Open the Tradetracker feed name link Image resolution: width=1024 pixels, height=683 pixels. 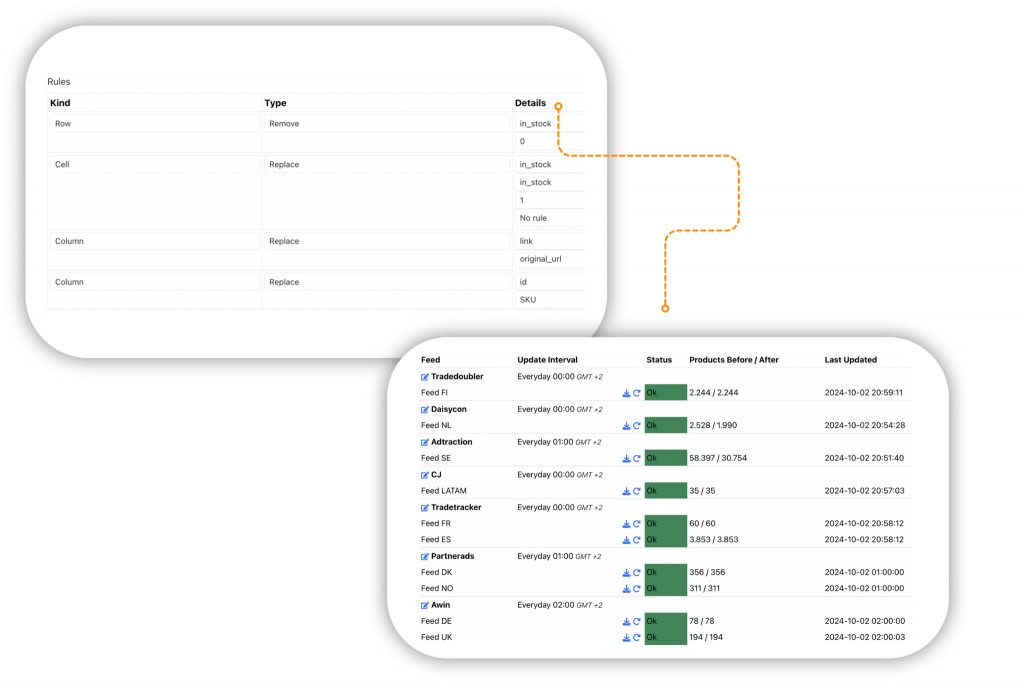pos(456,508)
